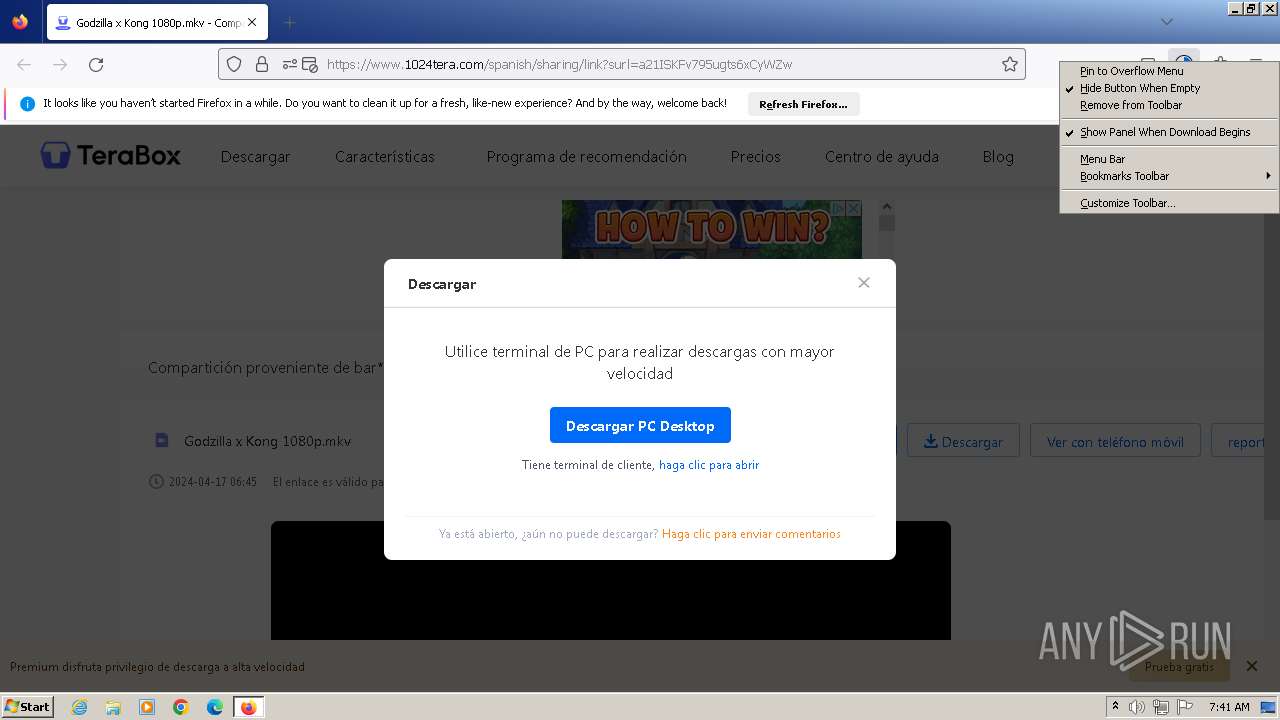Viewport: 1280px width, 720px height.
Task: Click 'haga clic para abrir' link
Action: [709, 465]
